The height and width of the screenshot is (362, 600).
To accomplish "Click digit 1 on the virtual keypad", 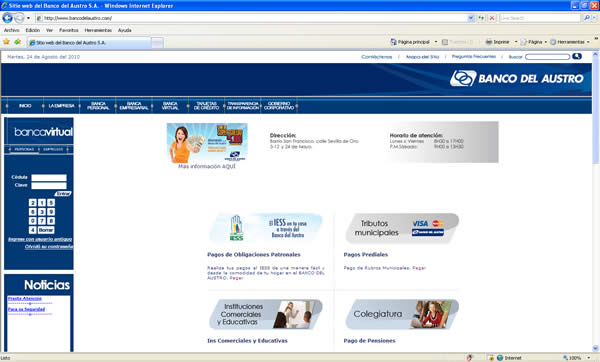I will click(x=42, y=203).
